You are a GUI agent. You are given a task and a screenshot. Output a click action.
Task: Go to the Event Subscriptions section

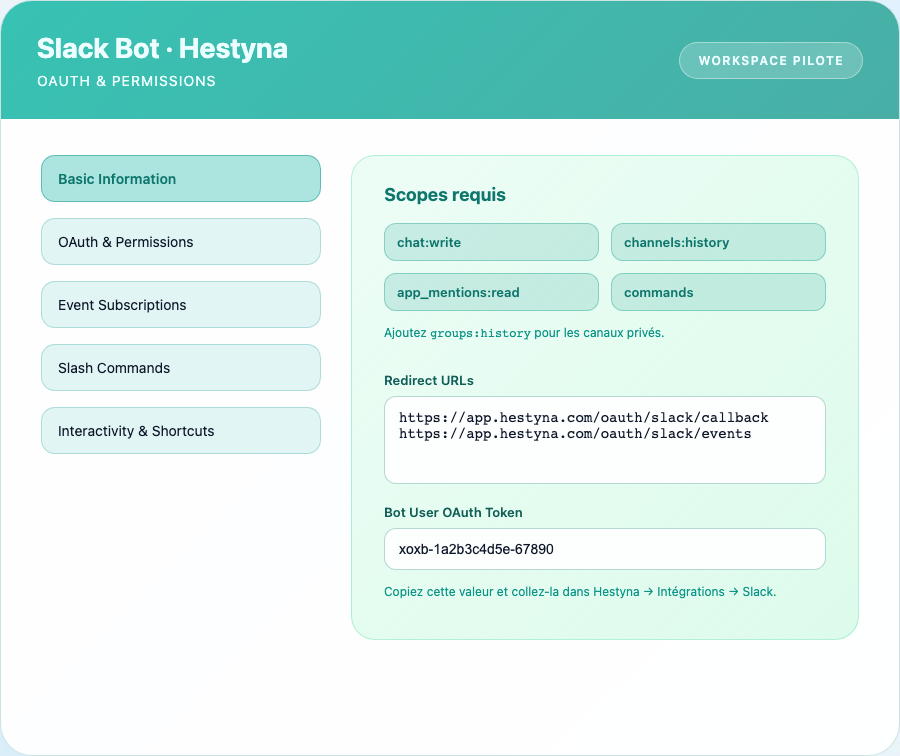point(180,305)
